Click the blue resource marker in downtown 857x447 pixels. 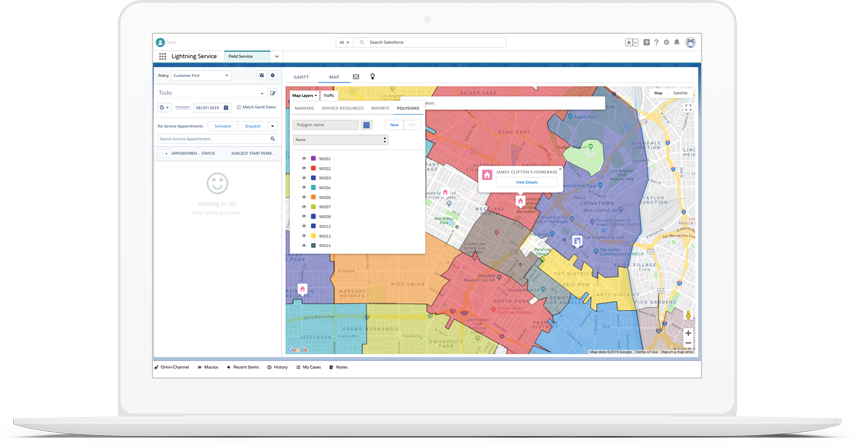coord(577,240)
